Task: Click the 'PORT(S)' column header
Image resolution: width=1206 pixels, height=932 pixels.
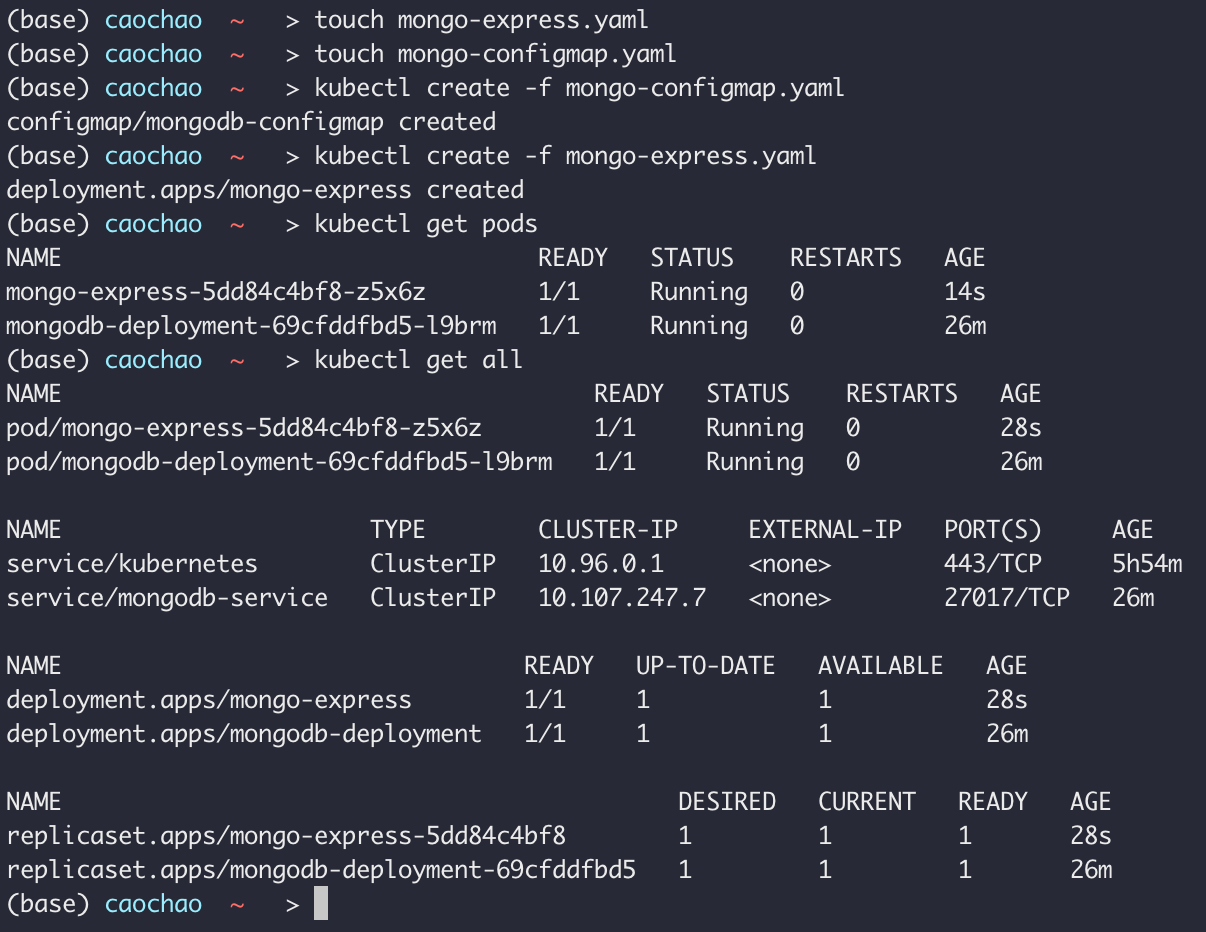Action: (x=993, y=530)
